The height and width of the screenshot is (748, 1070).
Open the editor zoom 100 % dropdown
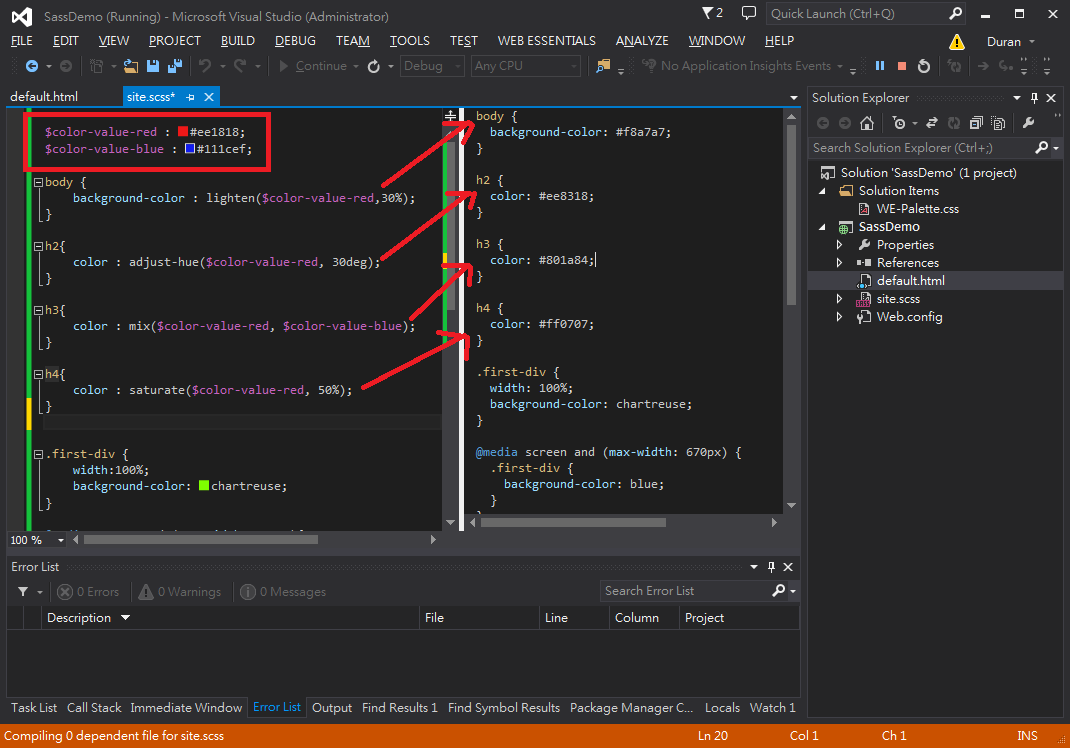tap(60, 540)
